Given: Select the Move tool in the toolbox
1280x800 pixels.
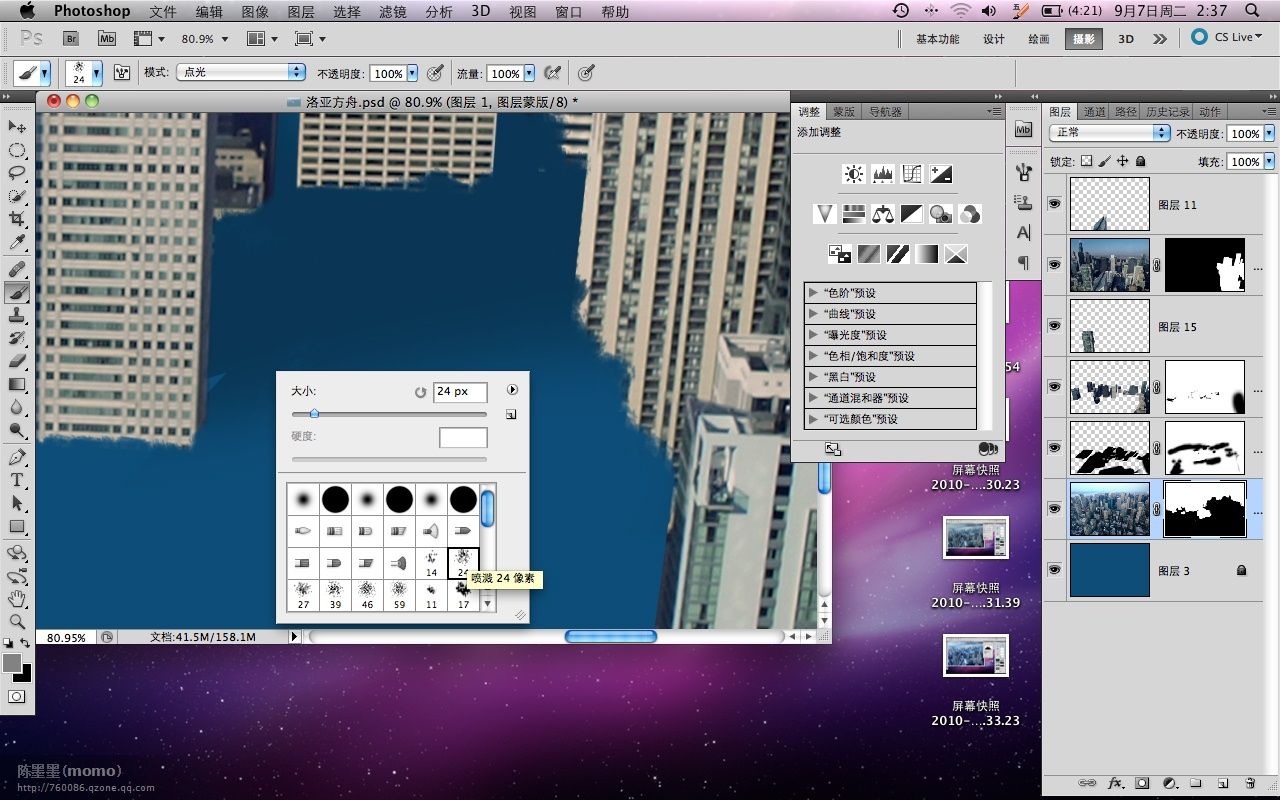Looking at the screenshot, I should pos(17,126).
